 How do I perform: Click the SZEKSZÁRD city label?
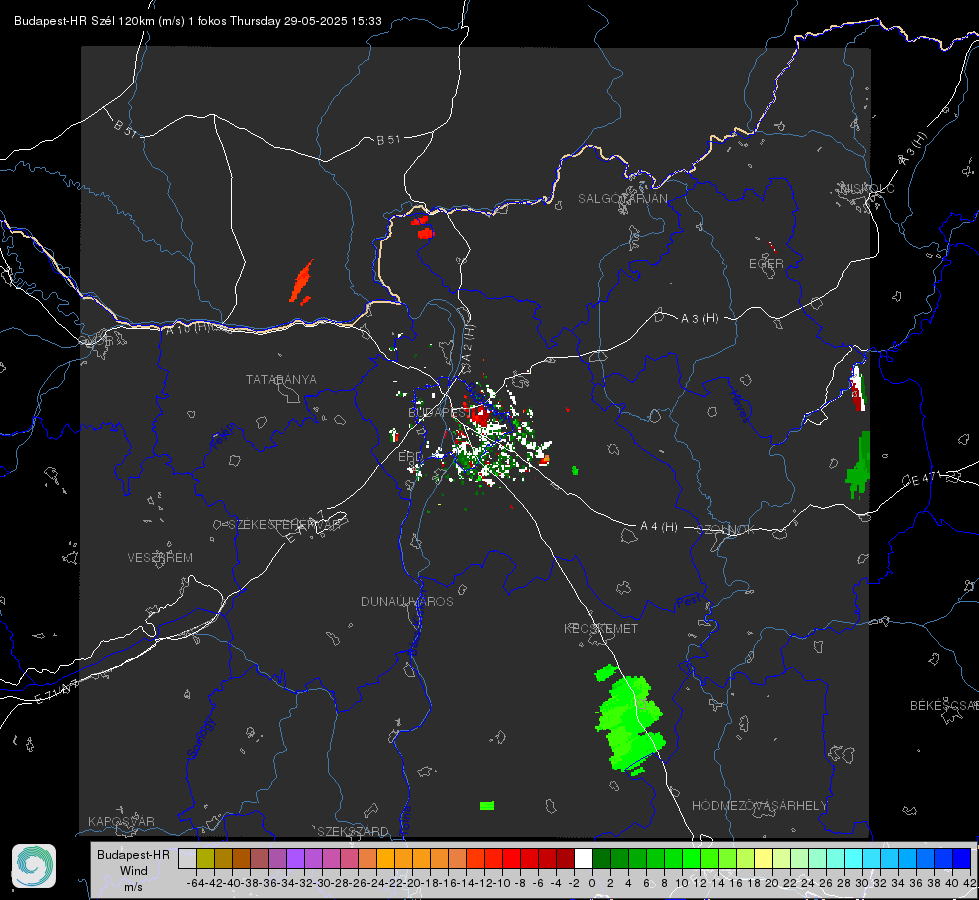pyautogui.click(x=353, y=831)
